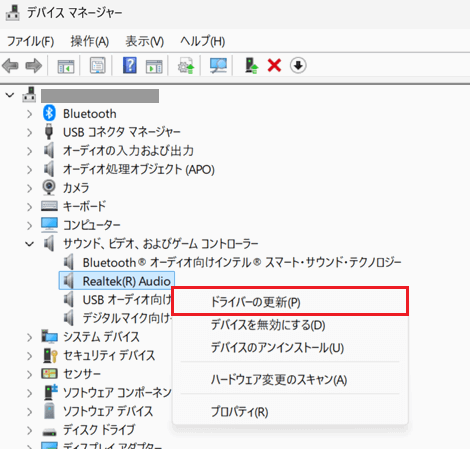Screen dimensions: 470x449
Task: Select Realtek(R) Audio device row
Action: tap(117, 281)
